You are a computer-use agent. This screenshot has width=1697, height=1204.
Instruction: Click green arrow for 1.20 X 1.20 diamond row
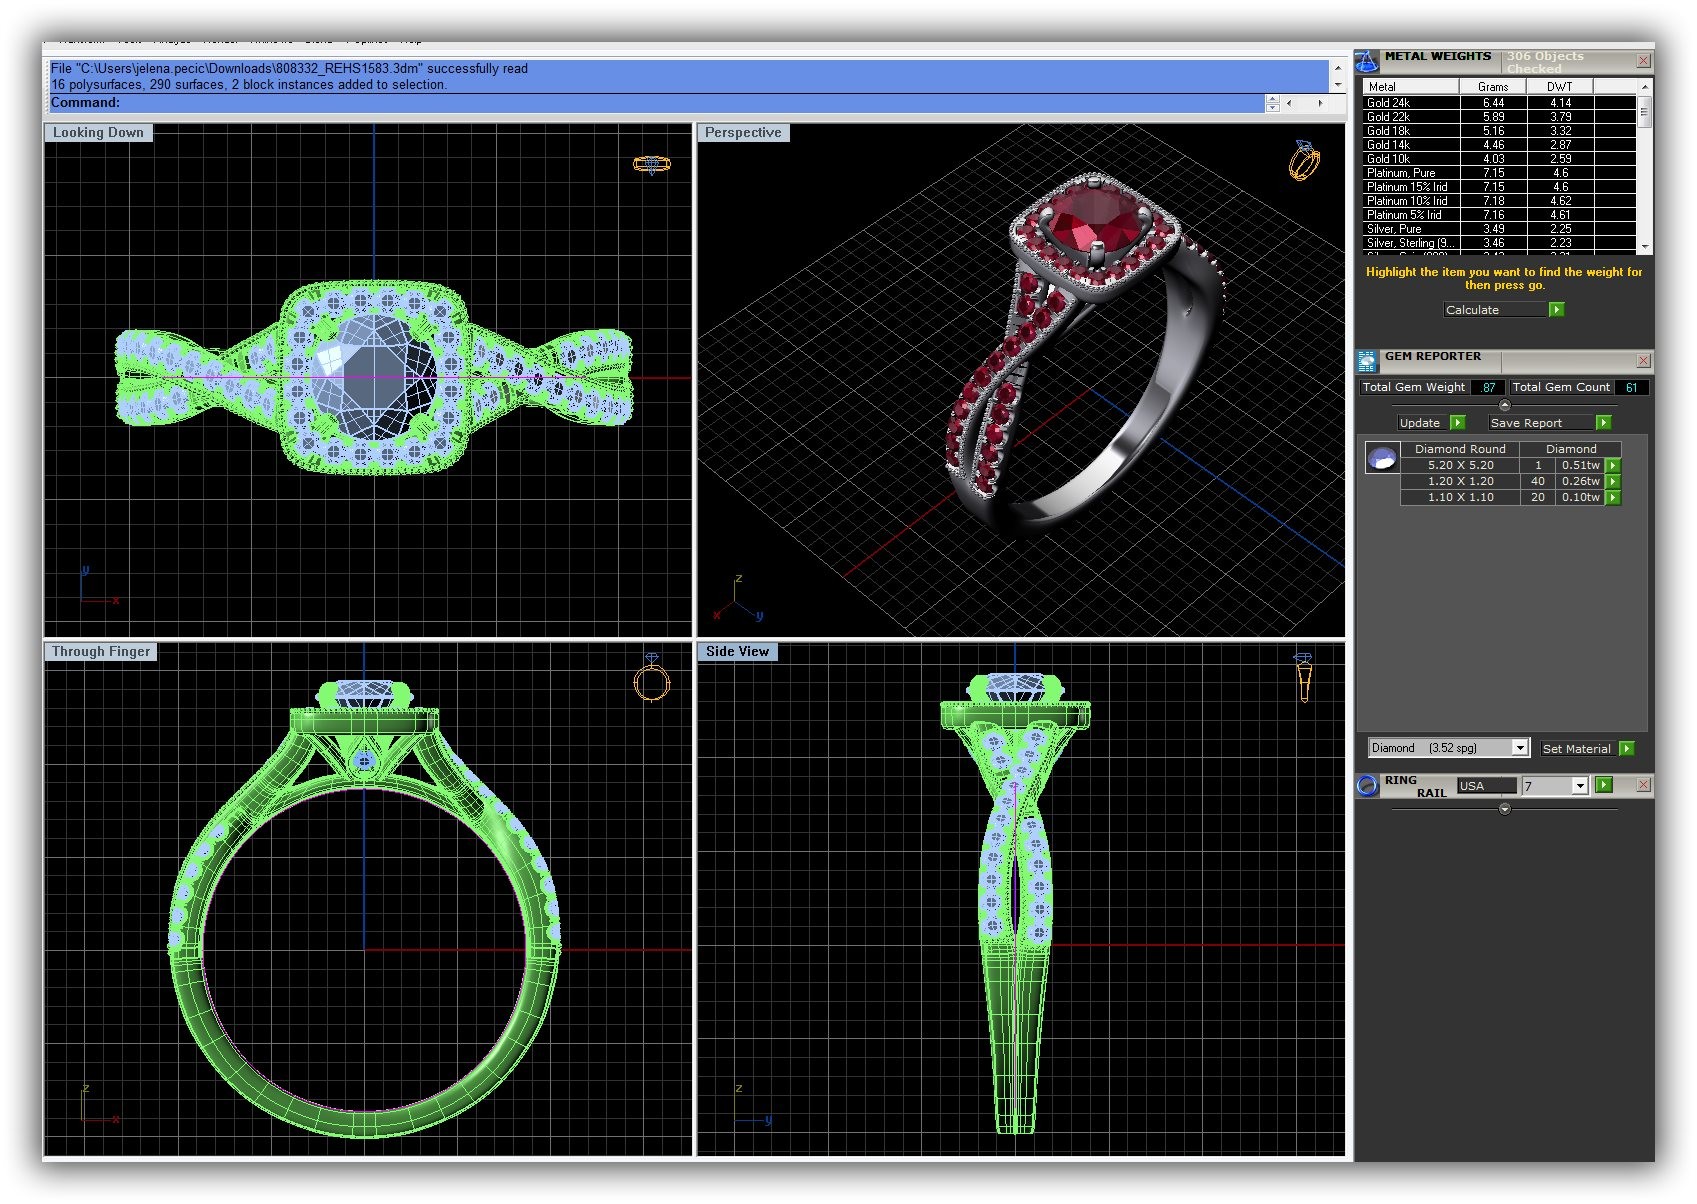(1613, 481)
